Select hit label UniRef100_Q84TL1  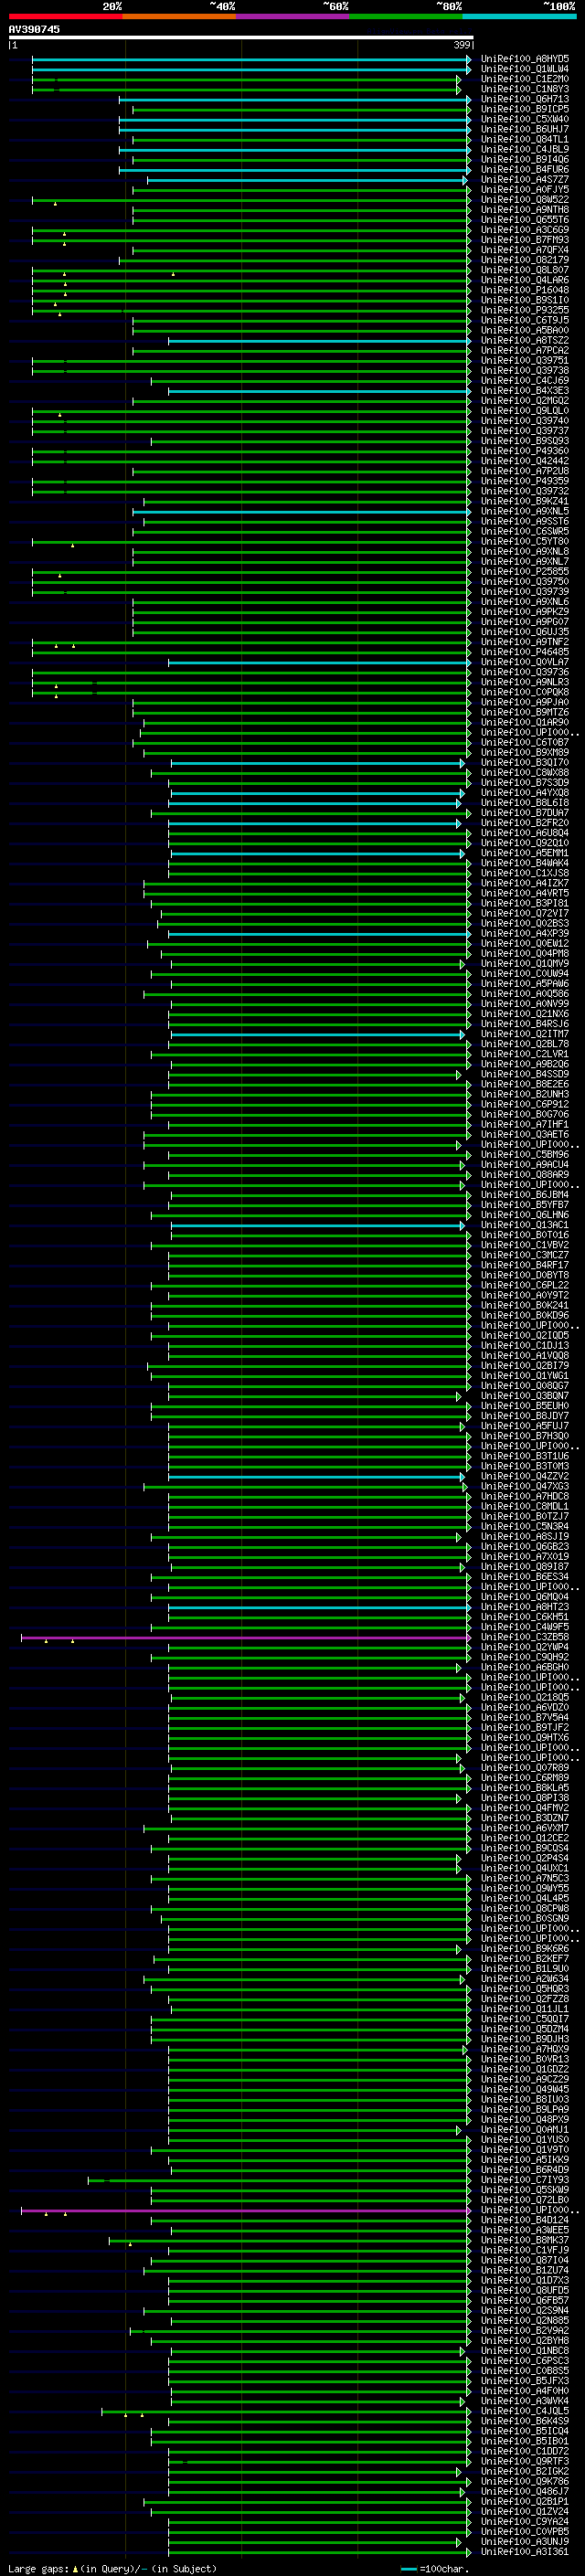pyautogui.click(x=524, y=139)
